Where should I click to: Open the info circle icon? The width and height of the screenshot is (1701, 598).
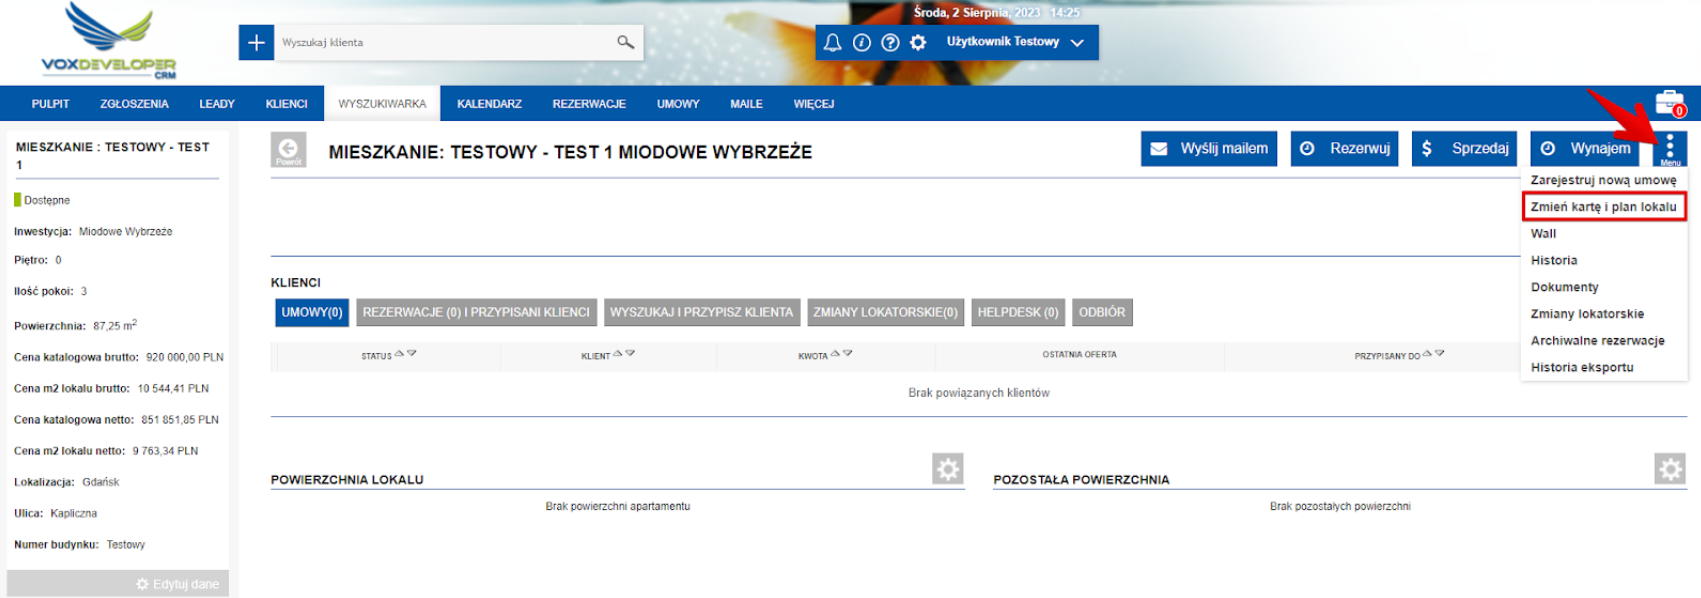pos(862,42)
